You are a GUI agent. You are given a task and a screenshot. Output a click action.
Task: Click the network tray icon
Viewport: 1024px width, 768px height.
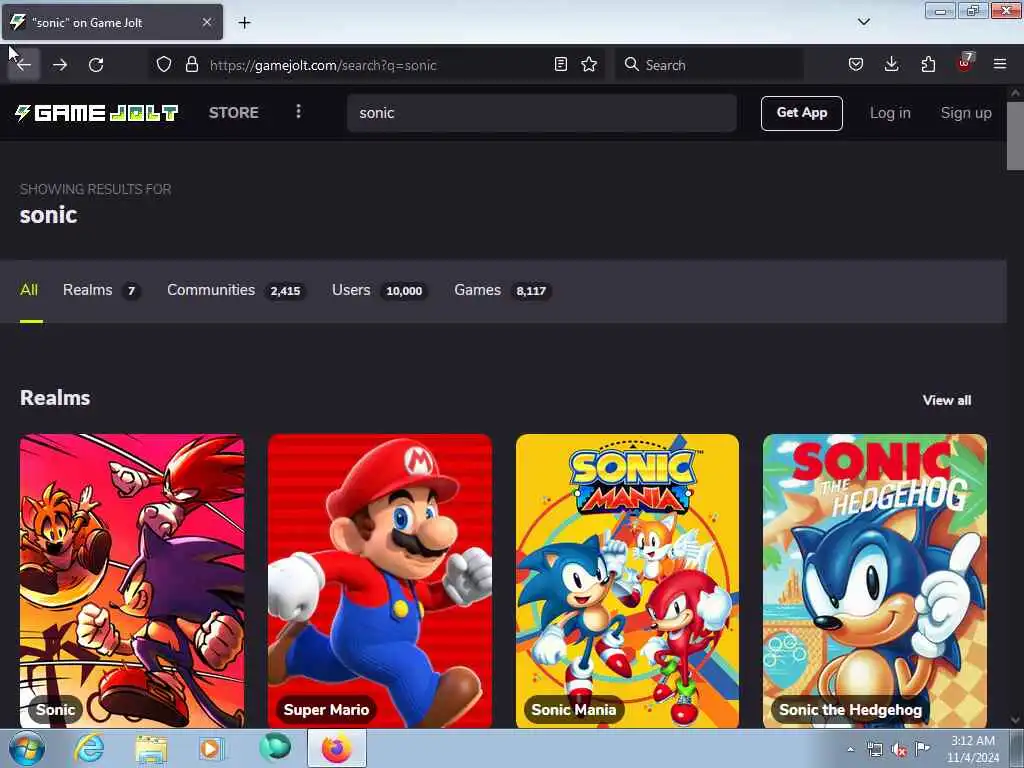coord(874,750)
